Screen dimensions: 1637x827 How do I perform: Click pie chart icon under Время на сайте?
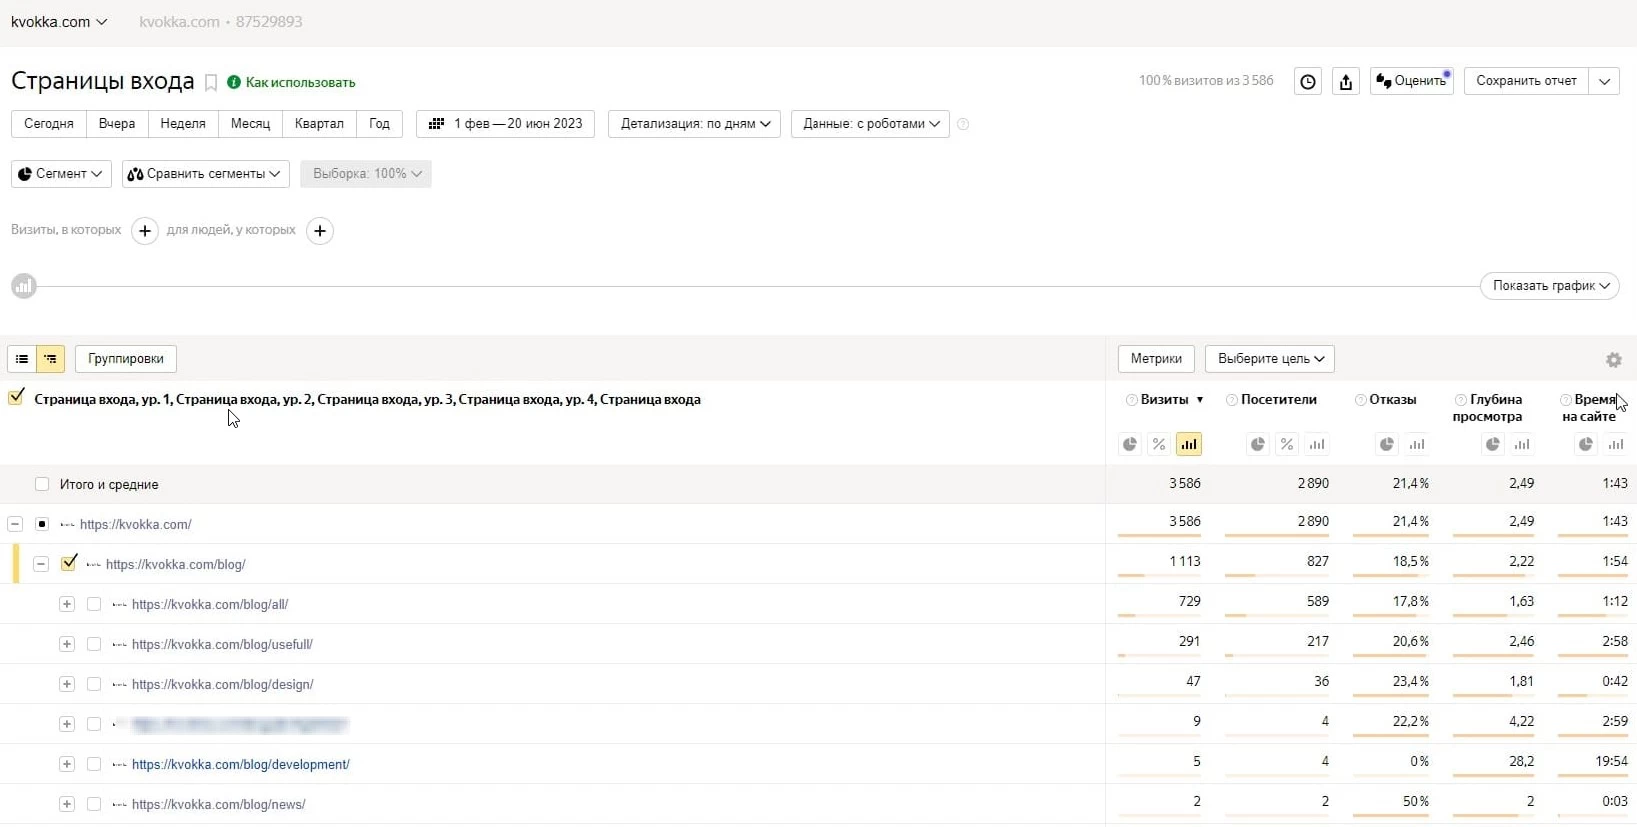[1586, 444]
